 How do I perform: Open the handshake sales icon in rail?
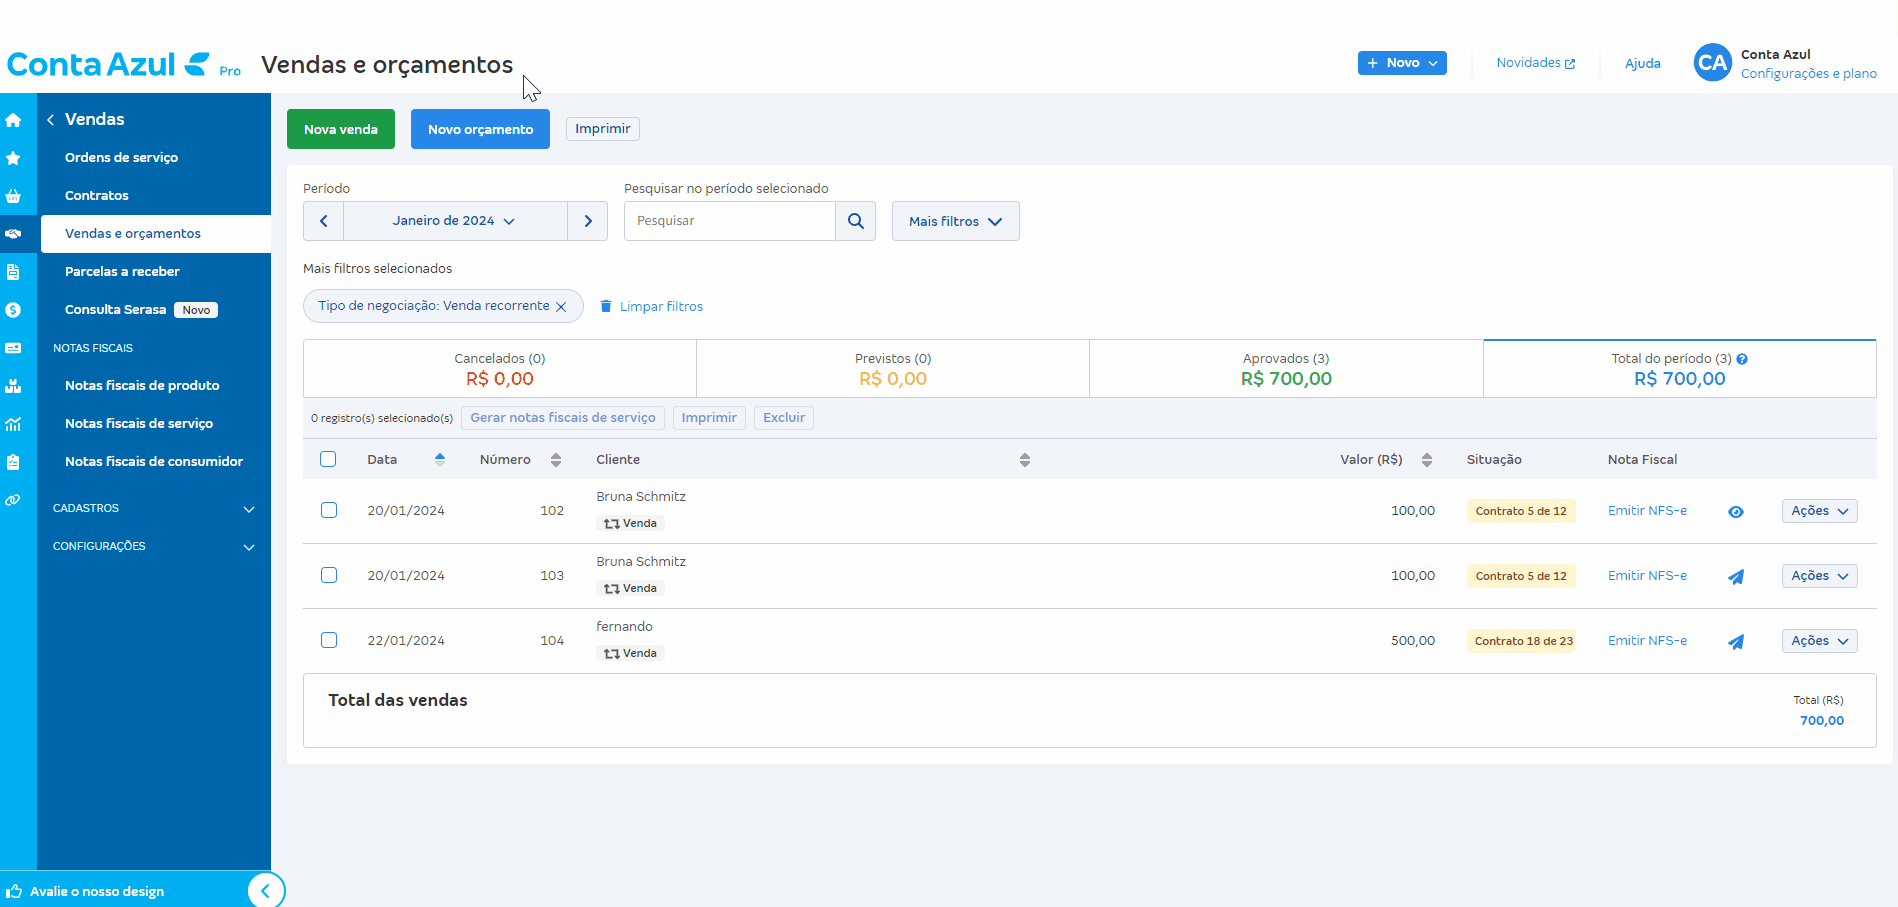coord(13,234)
